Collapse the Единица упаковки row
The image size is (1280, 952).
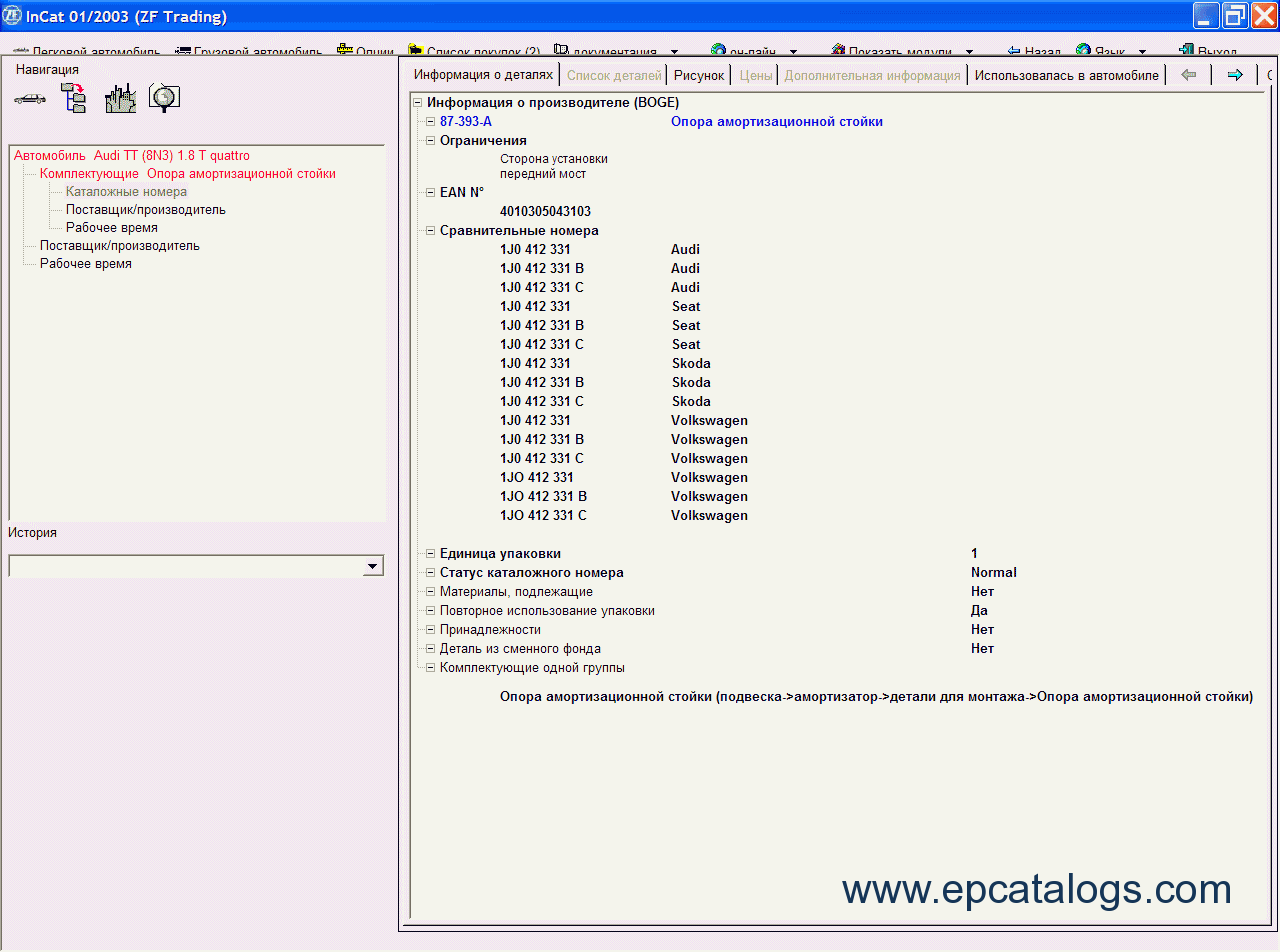pyautogui.click(x=430, y=553)
